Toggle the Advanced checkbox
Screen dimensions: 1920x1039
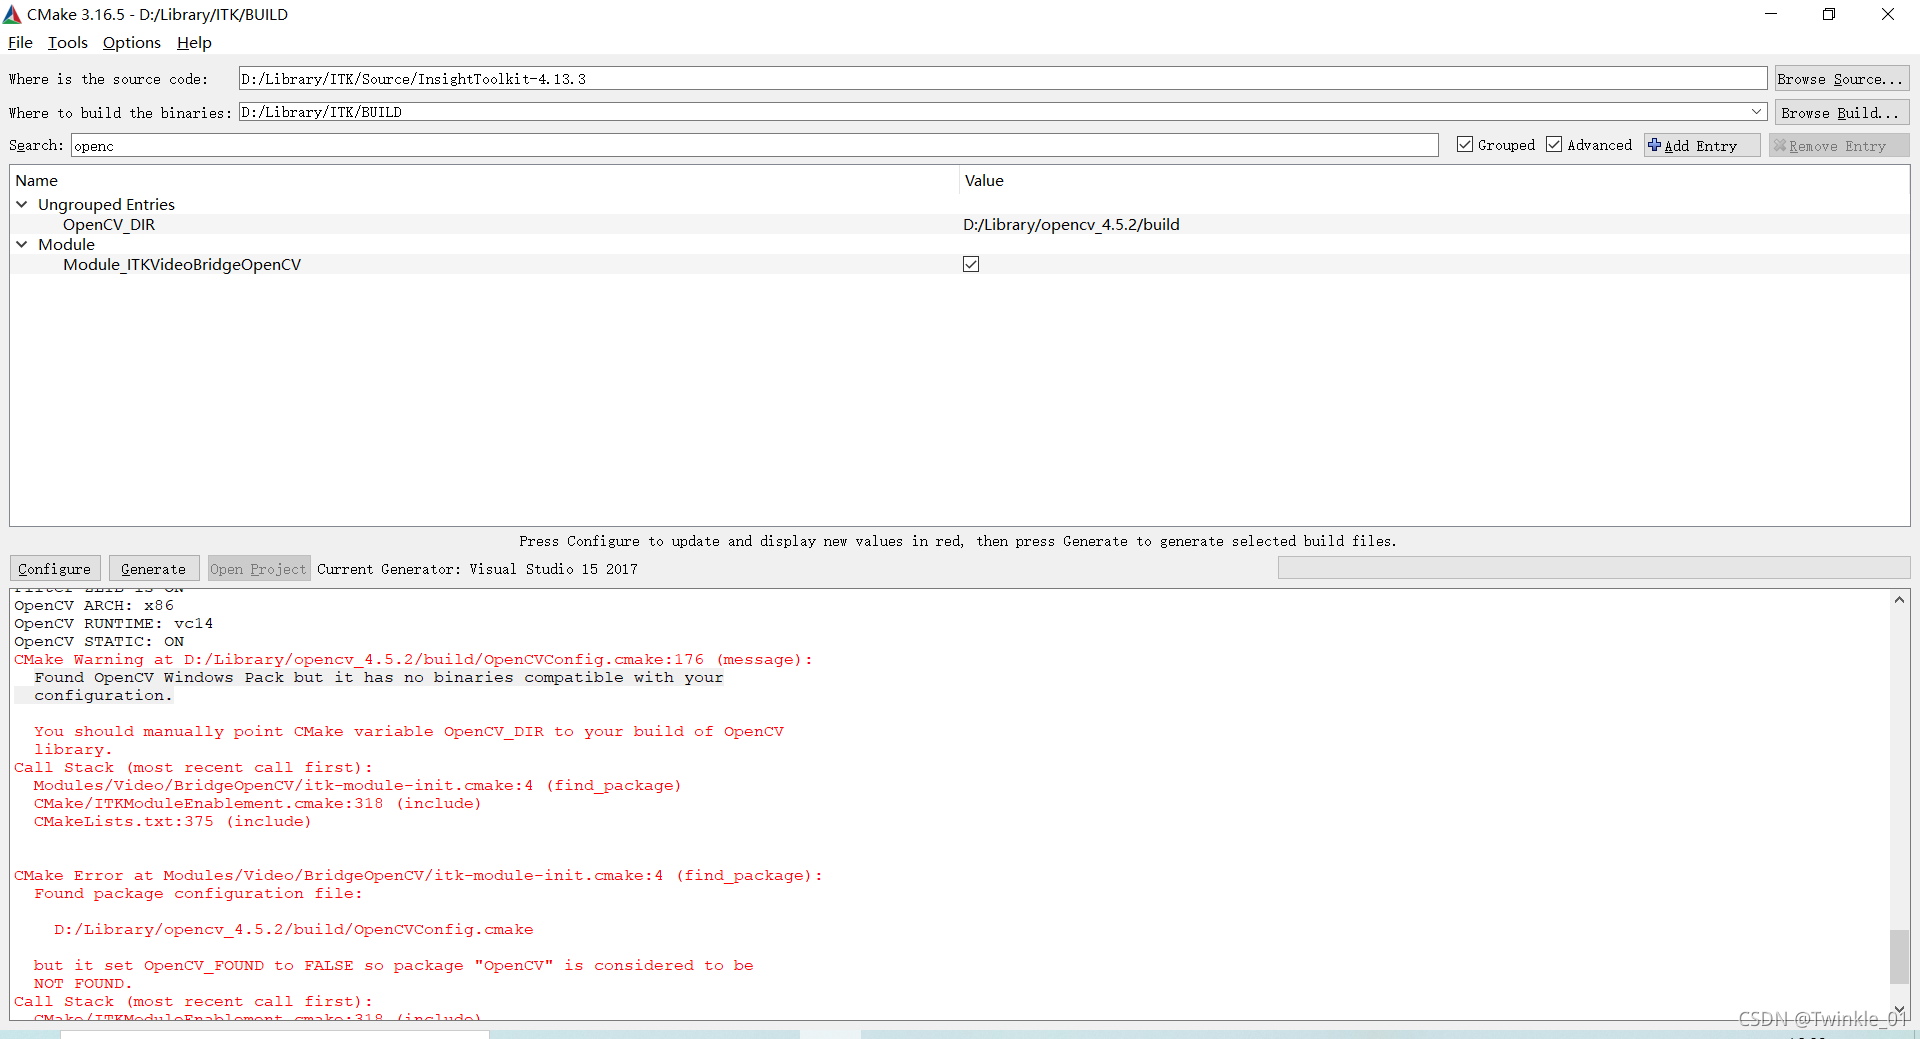point(1554,145)
